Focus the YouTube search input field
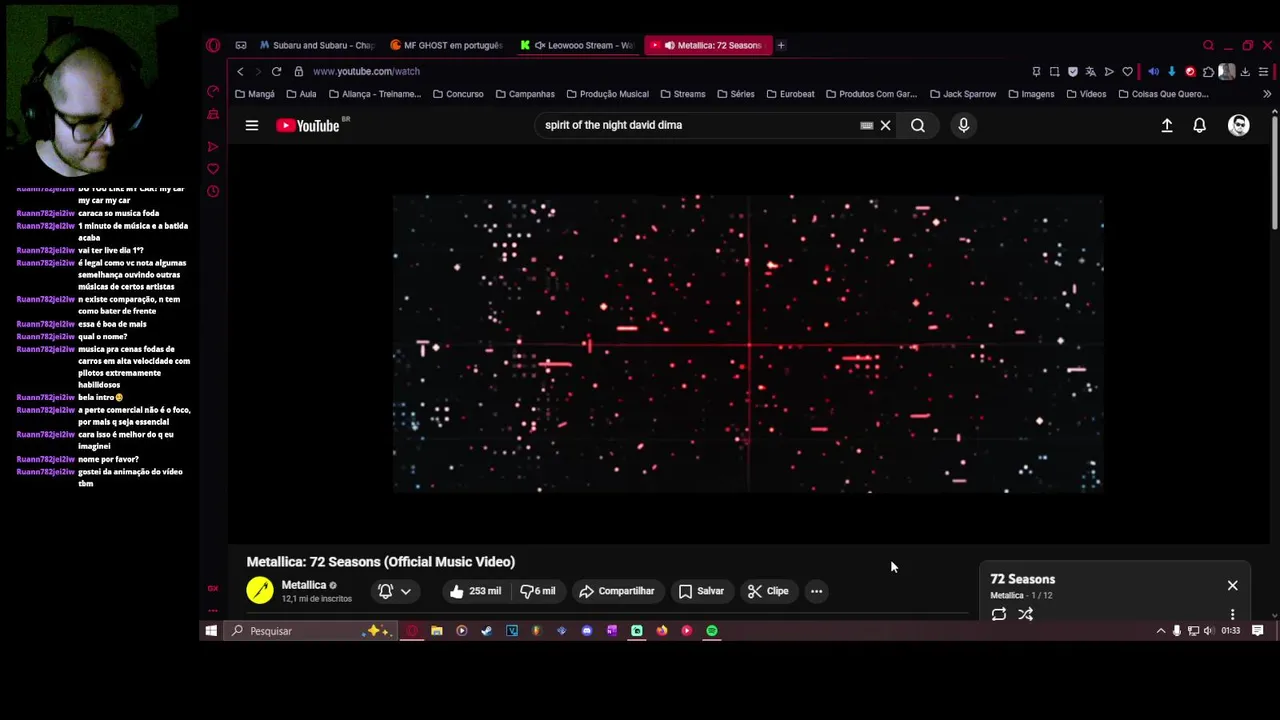This screenshot has height=720, width=1280. (x=700, y=125)
